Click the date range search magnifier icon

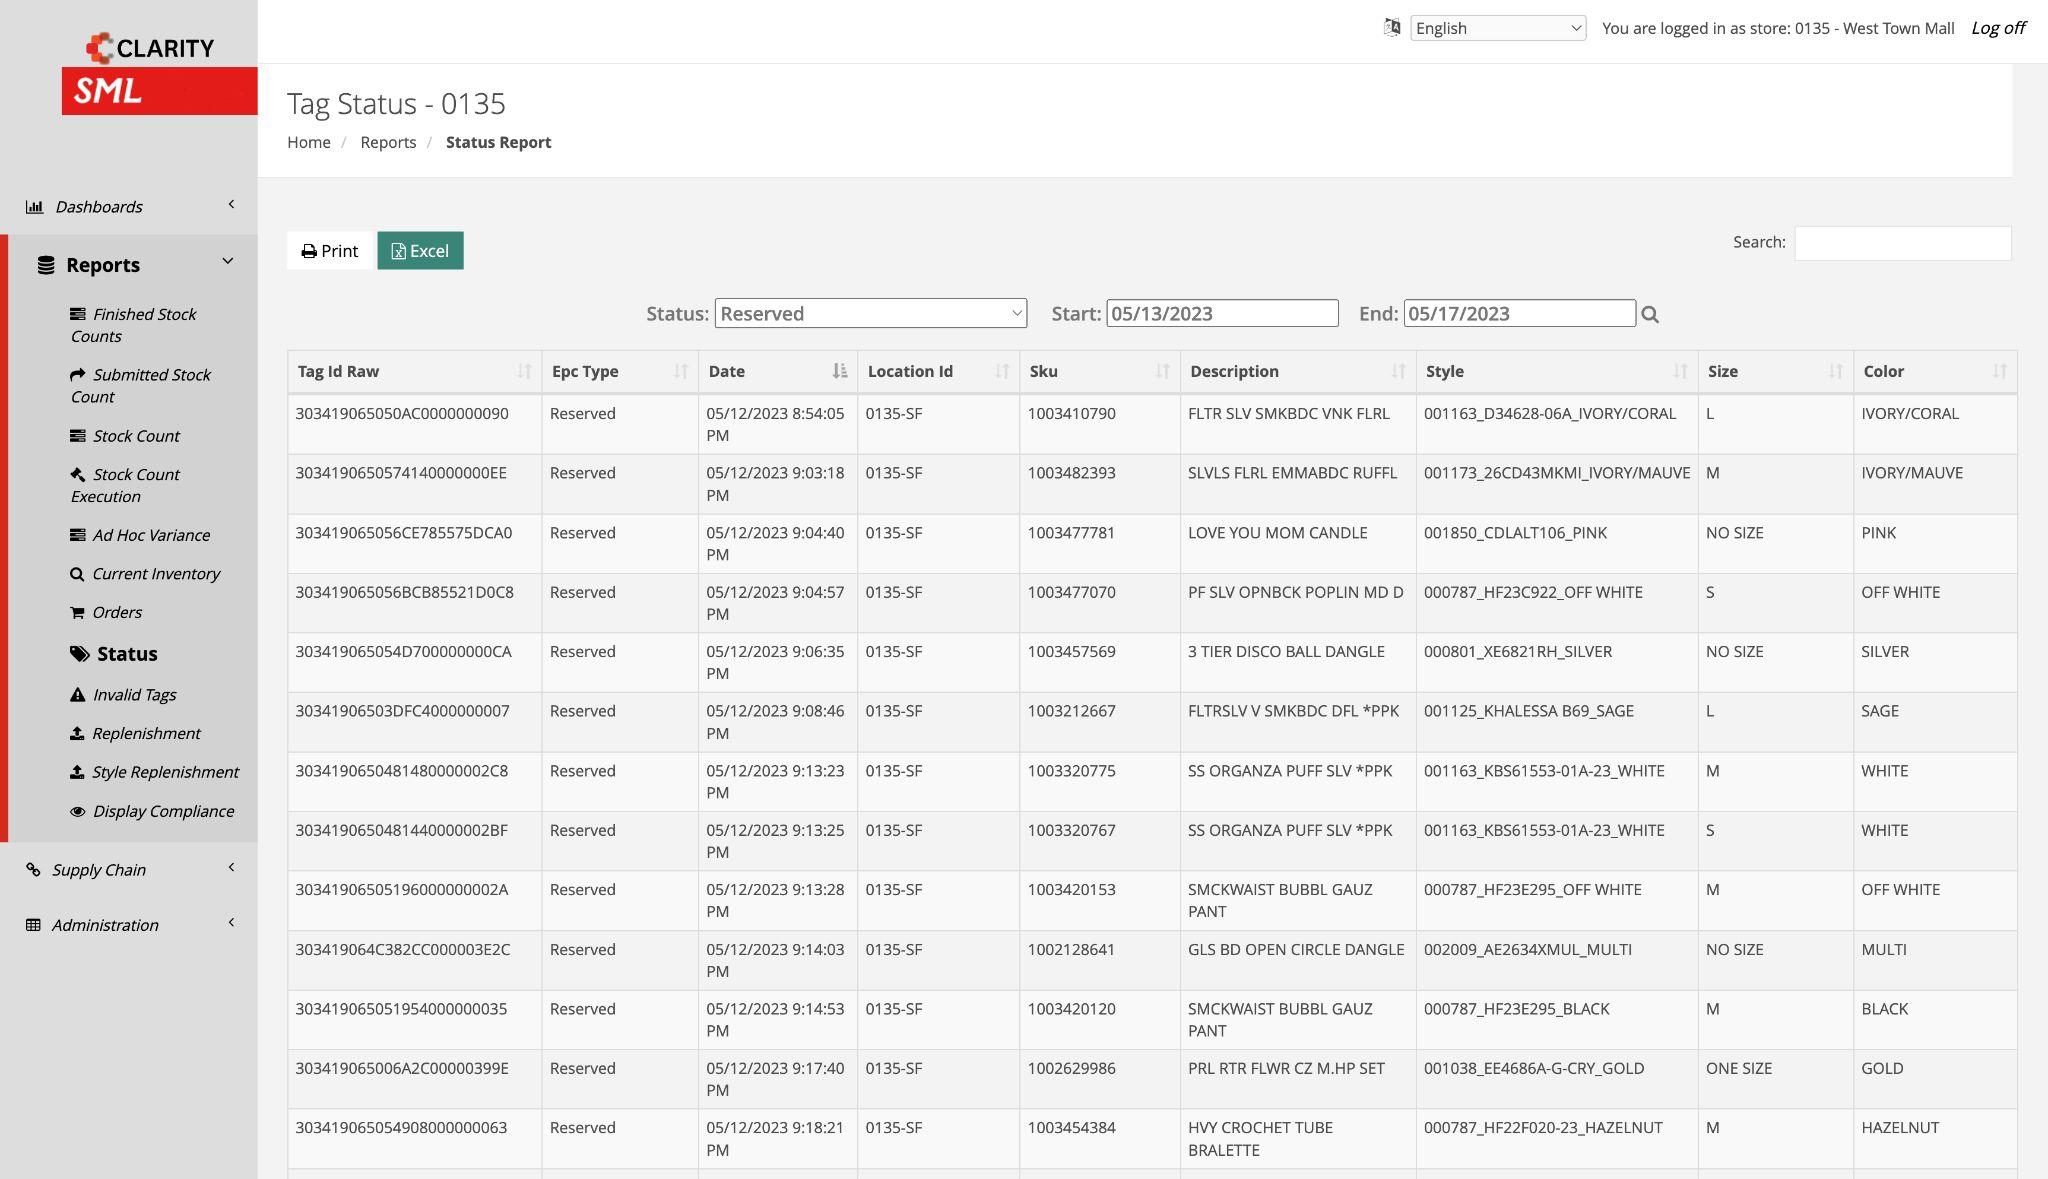tap(1650, 315)
